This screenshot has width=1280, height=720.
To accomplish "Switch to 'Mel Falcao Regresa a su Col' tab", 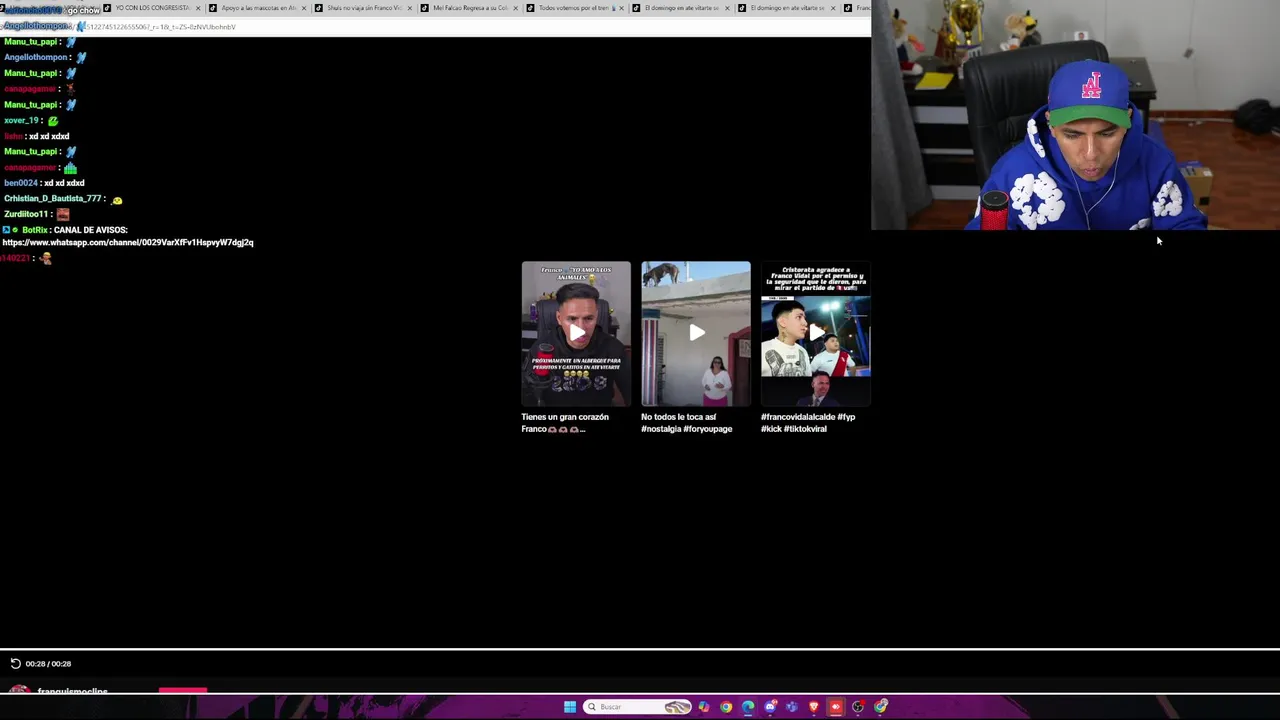I will pyautogui.click(x=470, y=8).
